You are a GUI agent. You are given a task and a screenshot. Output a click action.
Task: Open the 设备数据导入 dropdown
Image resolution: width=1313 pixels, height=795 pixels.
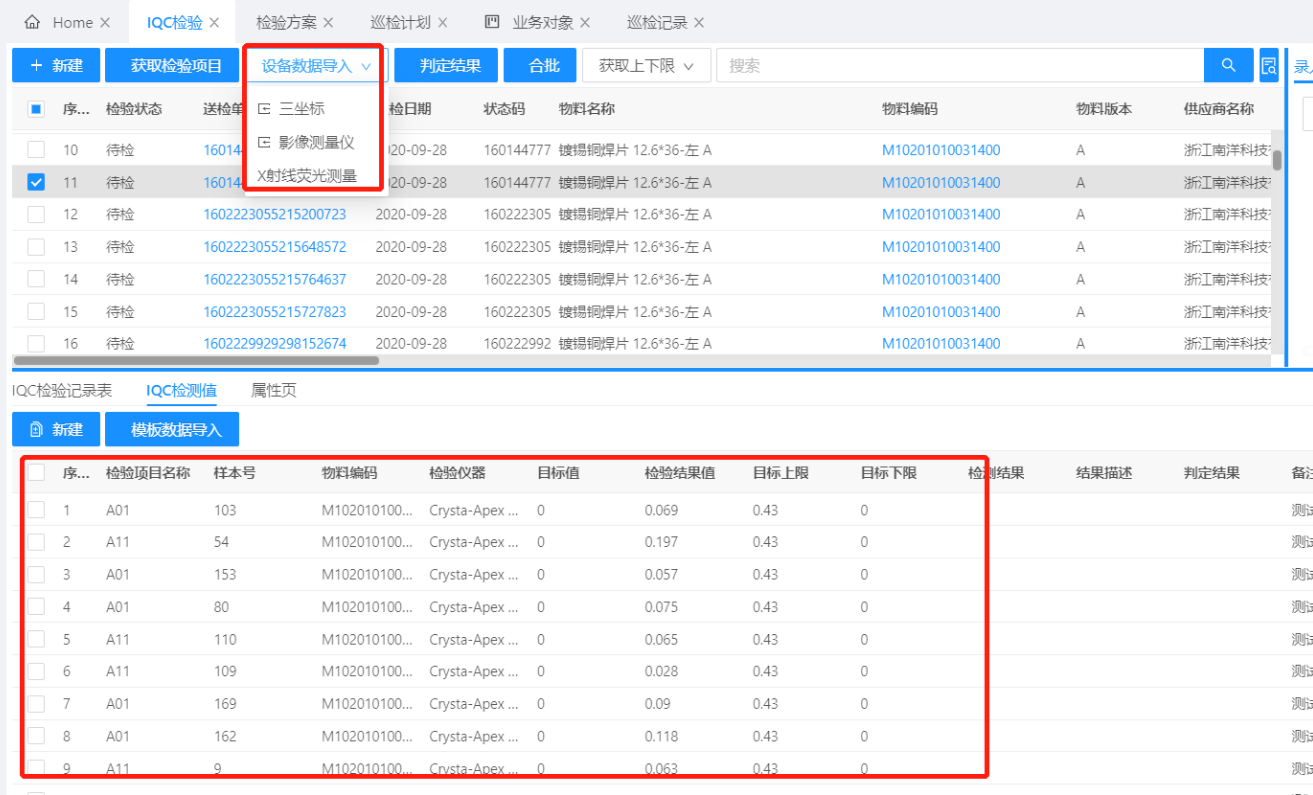[x=316, y=66]
